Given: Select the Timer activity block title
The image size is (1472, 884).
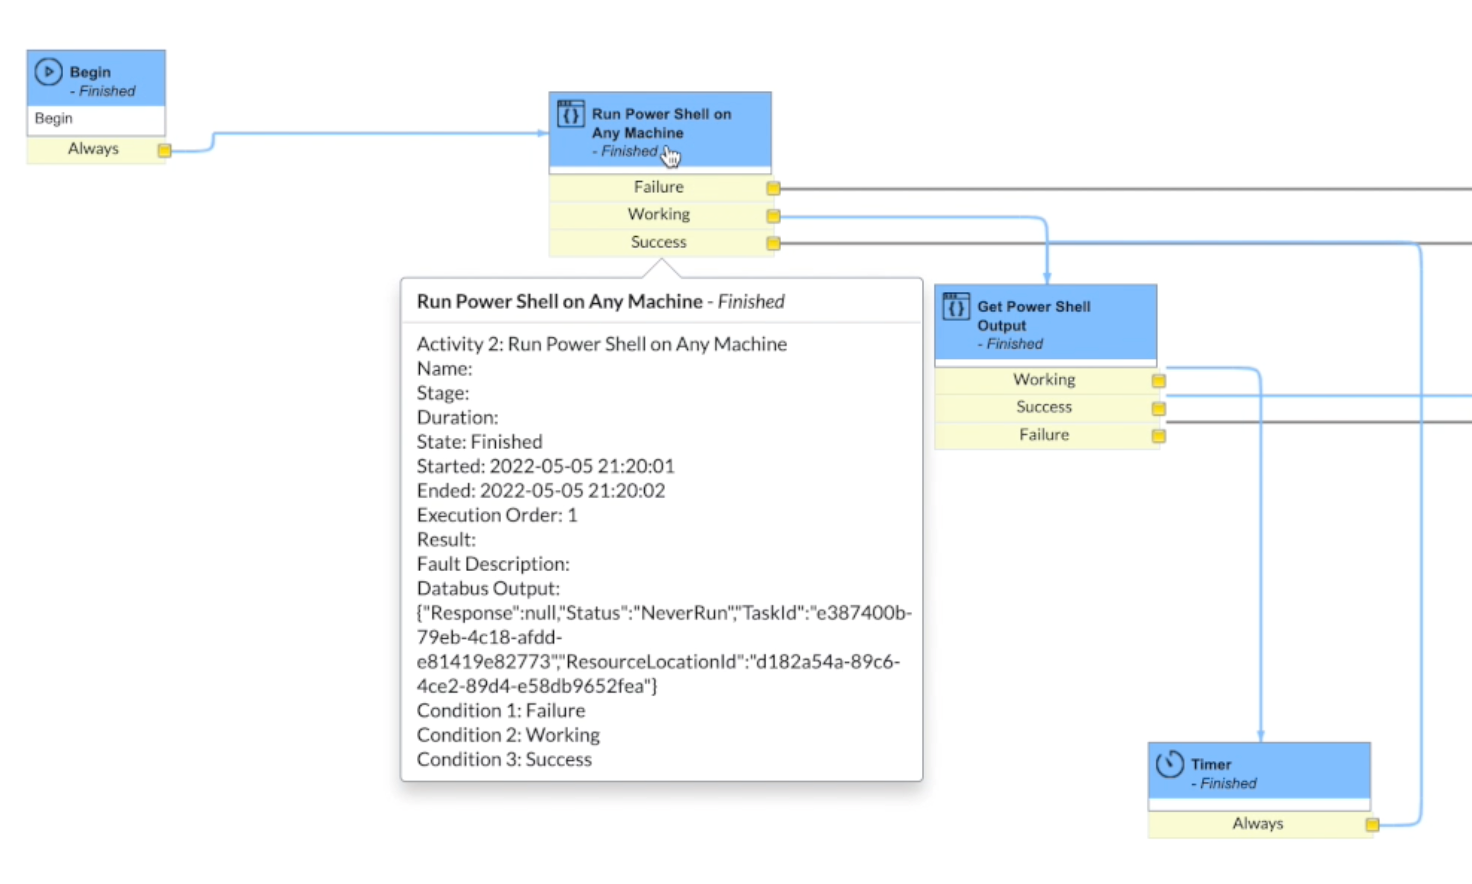Looking at the screenshot, I should (x=1211, y=765).
